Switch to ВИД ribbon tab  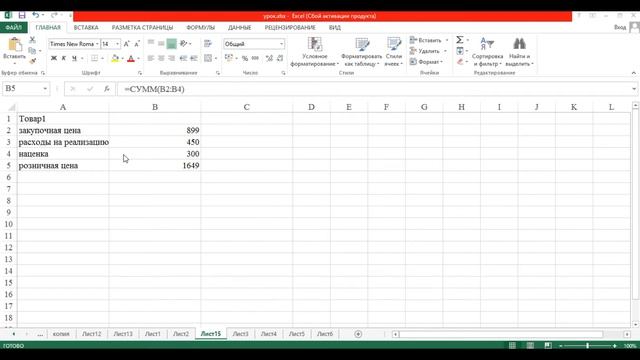pos(335,27)
